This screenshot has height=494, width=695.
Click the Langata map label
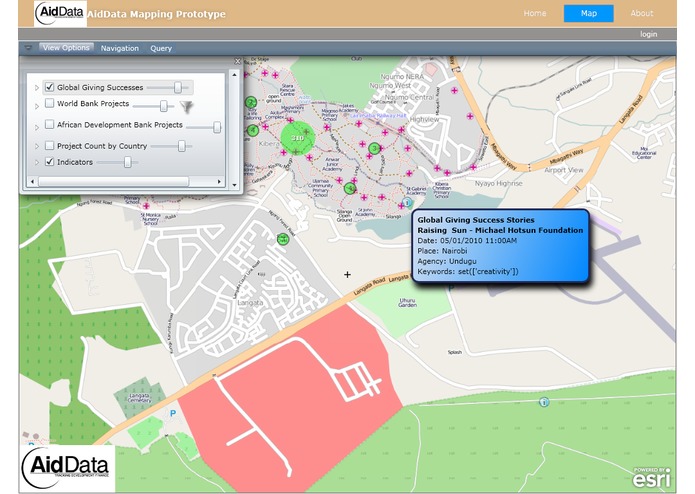coord(250,303)
